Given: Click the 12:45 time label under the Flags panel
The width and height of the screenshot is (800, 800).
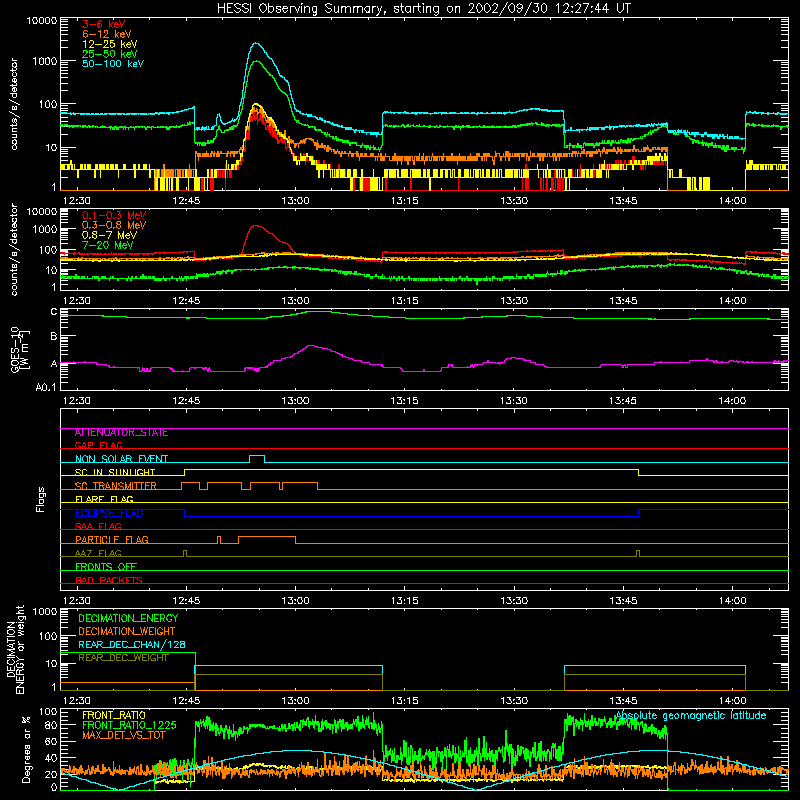Looking at the screenshot, I should (x=186, y=601).
